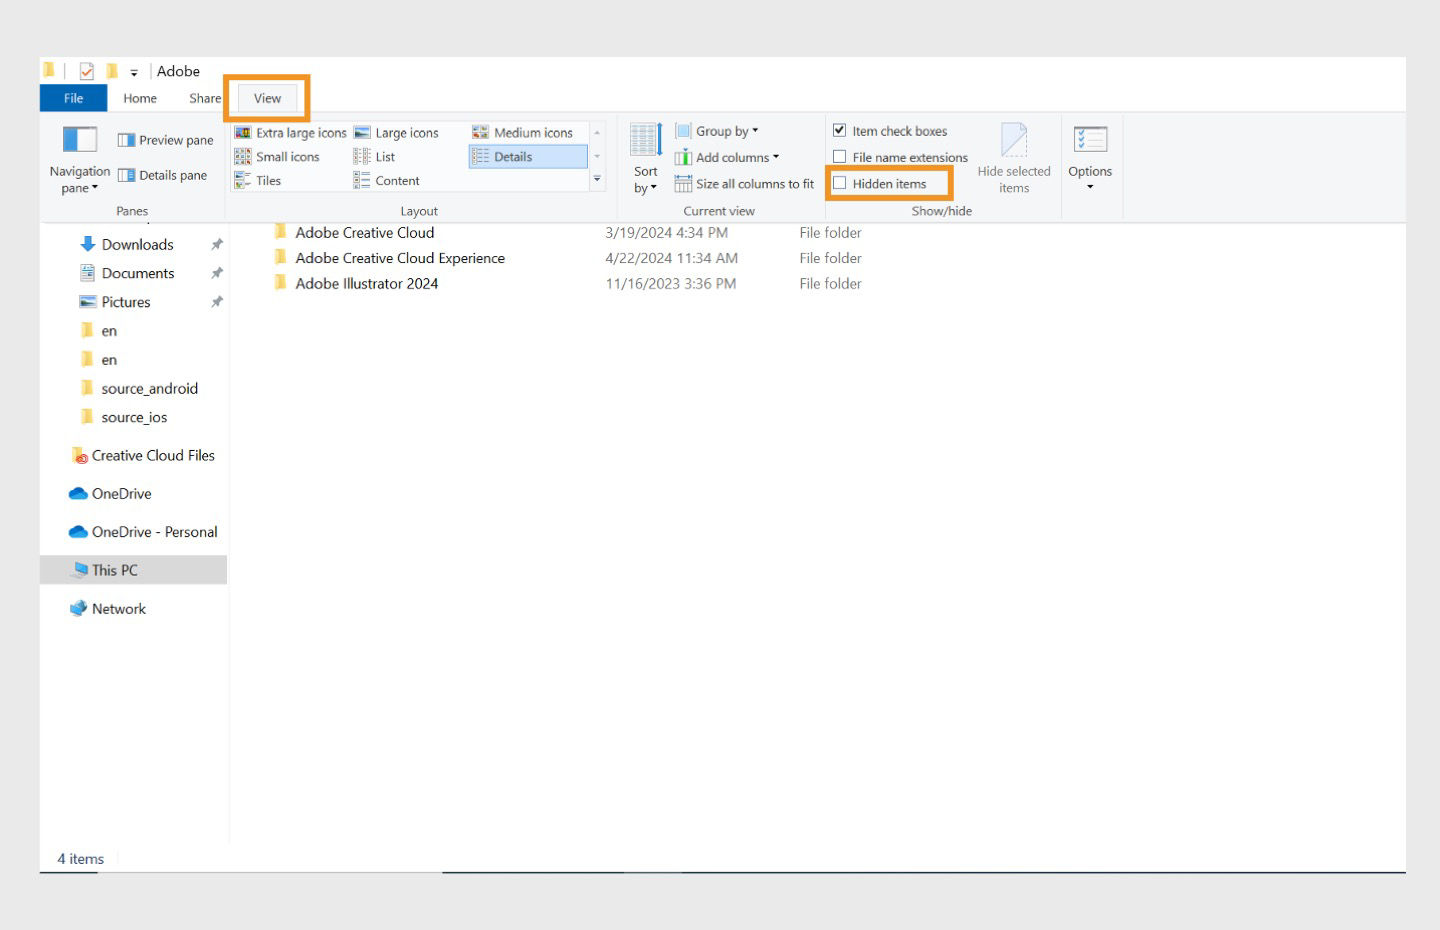Click Hide selected items
This screenshot has width=1440, height=930.
click(1014, 160)
